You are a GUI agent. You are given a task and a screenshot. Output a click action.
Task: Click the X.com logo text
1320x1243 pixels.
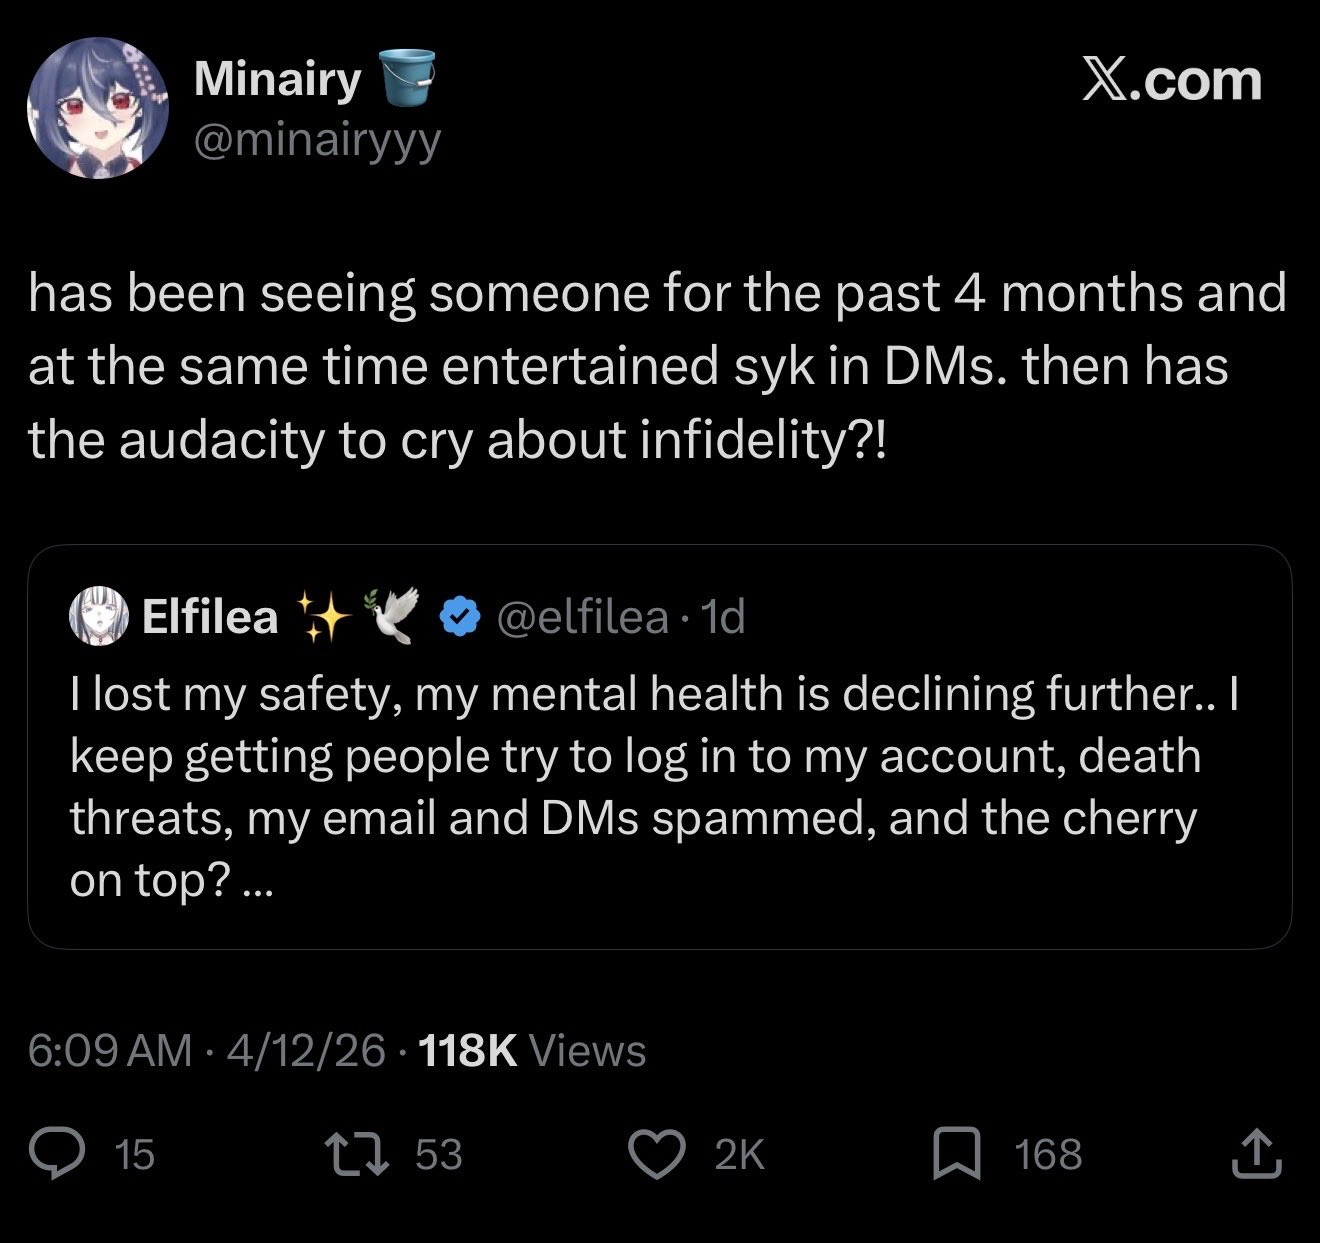[x=1171, y=80]
